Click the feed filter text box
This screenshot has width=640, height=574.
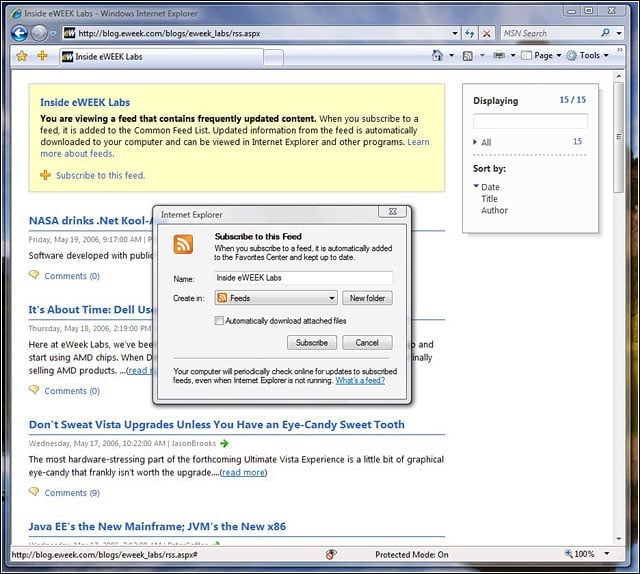coord(530,122)
